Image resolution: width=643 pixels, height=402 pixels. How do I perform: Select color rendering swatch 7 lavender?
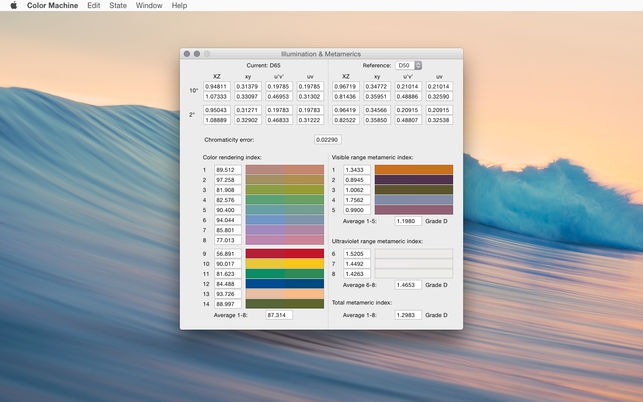[285, 230]
